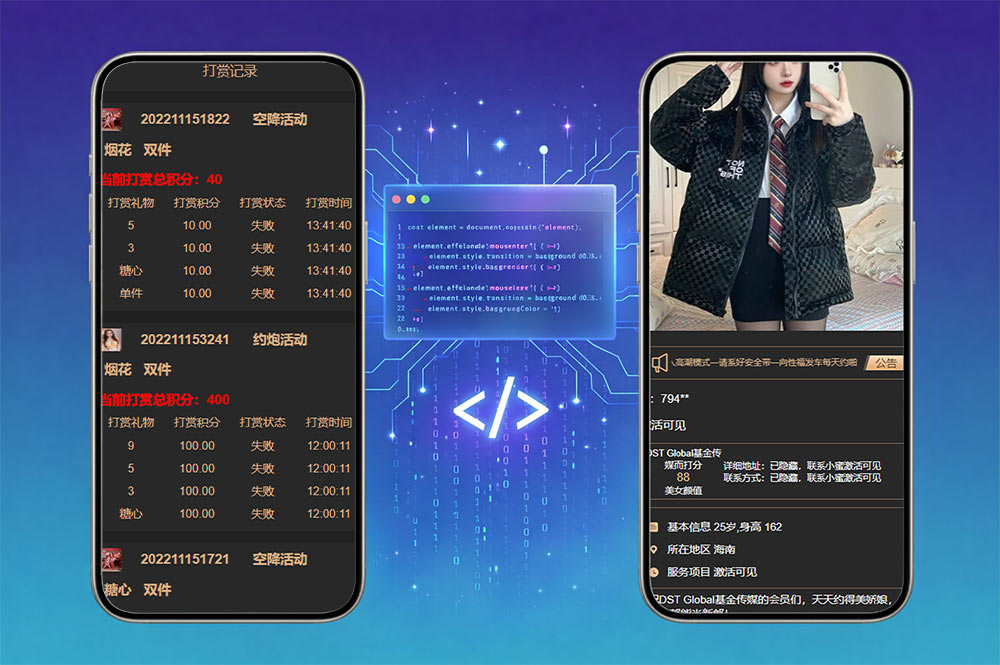
Task: Click the icon beside 服务项目
Action: coord(654,572)
